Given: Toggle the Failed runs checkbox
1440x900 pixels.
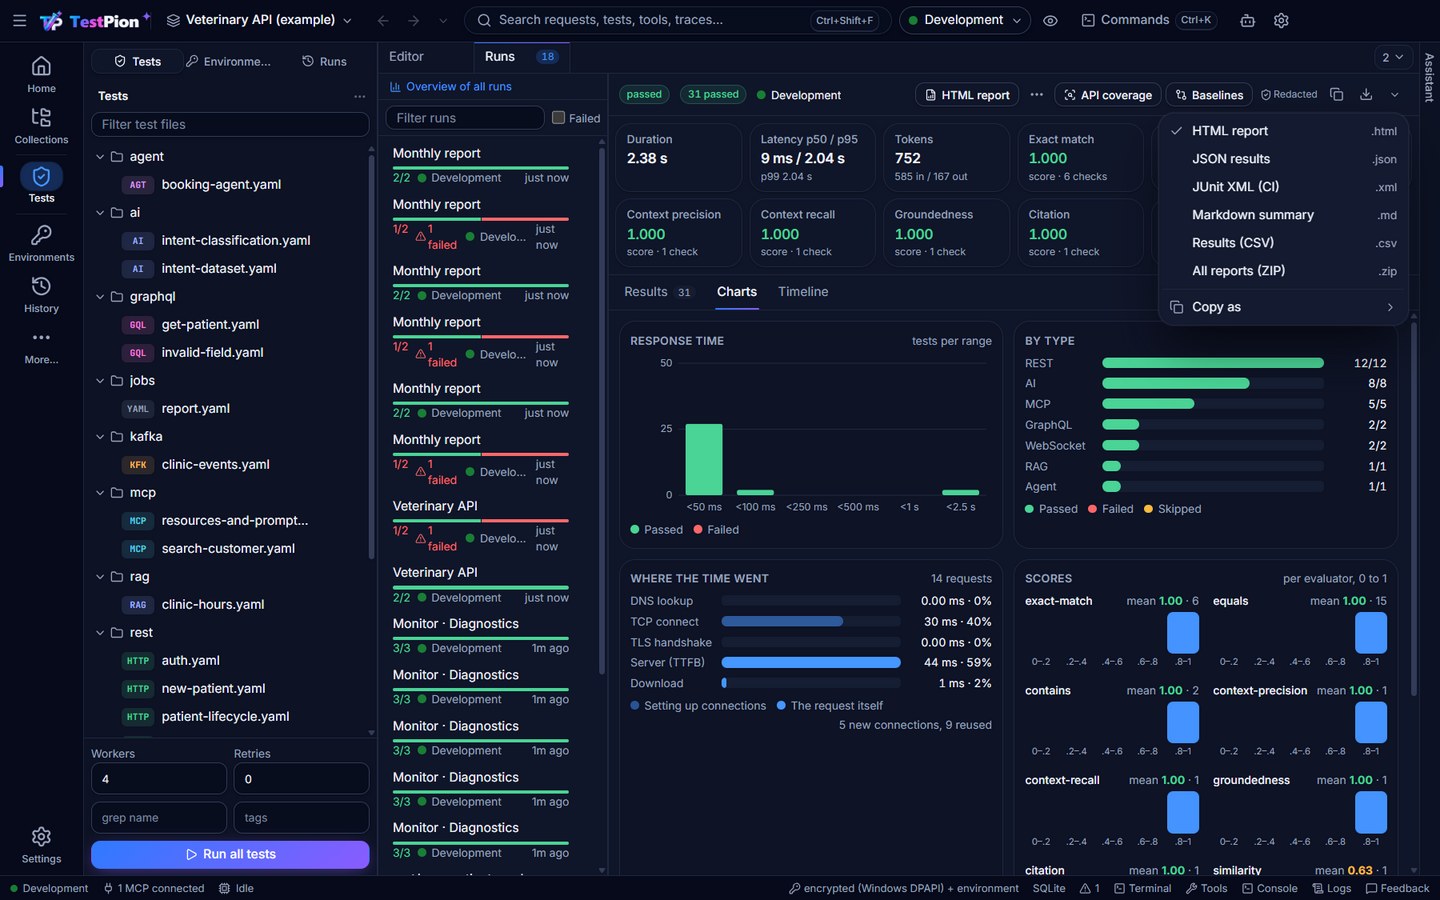Looking at the screenshot, I should [x=558, y=118].
